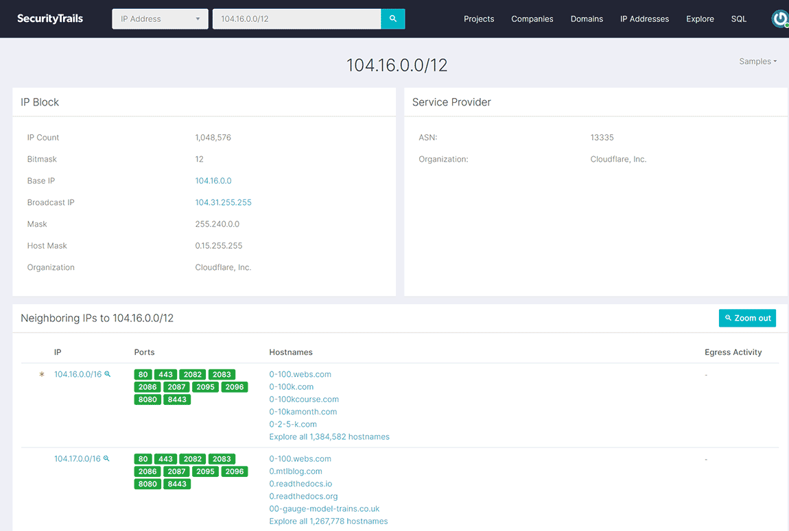789x531 pixels.
Task: Open hostname 0.readthedocs.io
Action: [x=300, y=484]
